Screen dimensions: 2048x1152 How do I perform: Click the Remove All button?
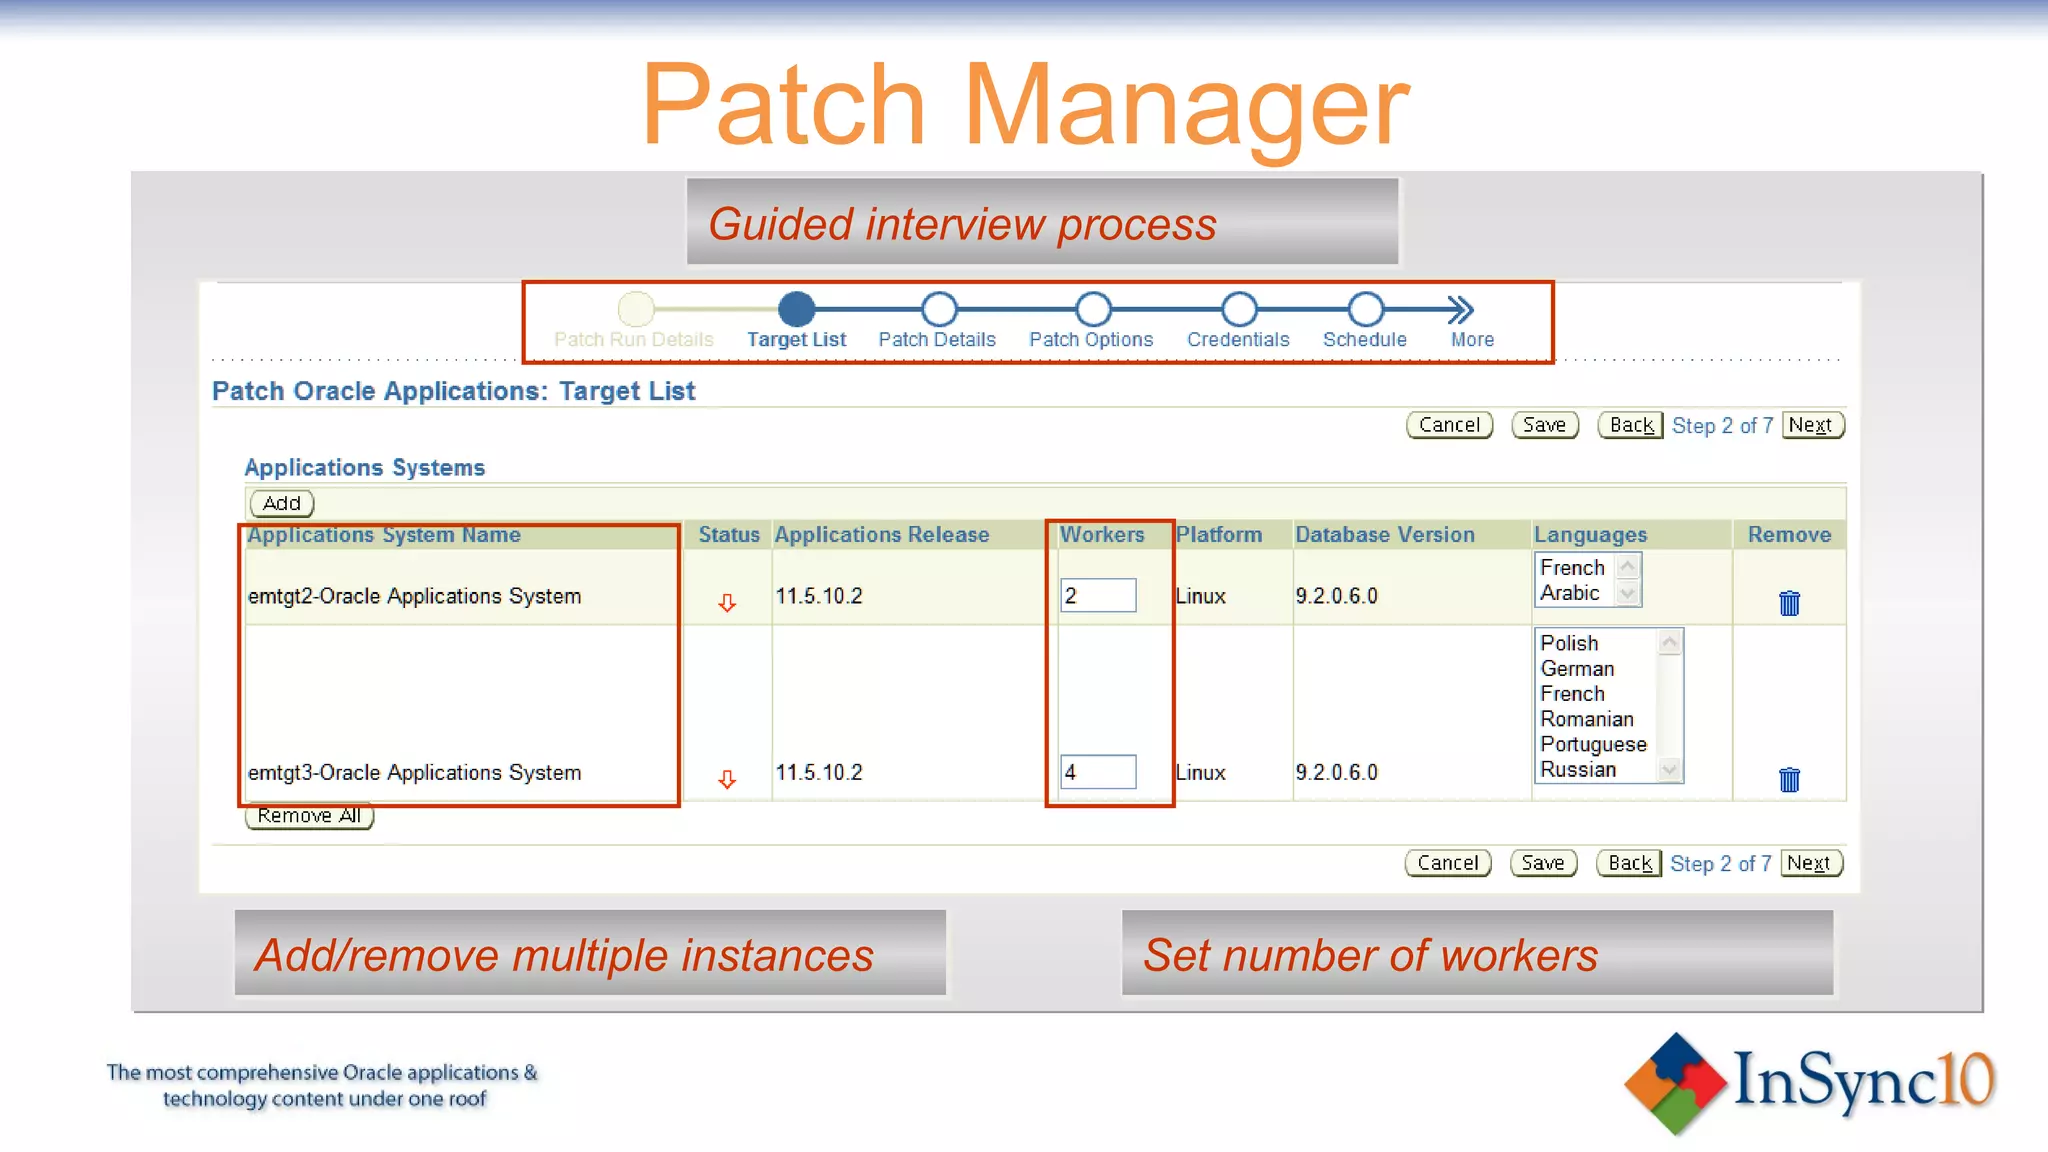309,816
